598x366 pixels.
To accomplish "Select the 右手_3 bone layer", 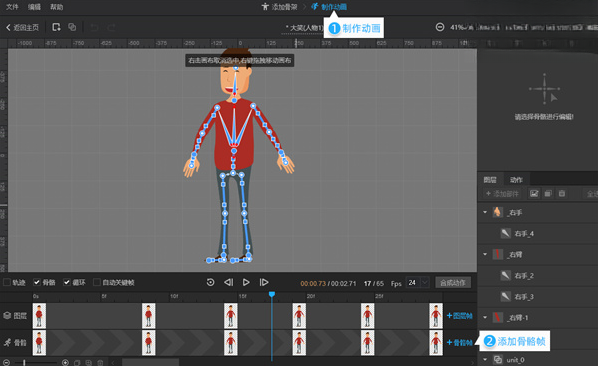I will tap(538, 296).
